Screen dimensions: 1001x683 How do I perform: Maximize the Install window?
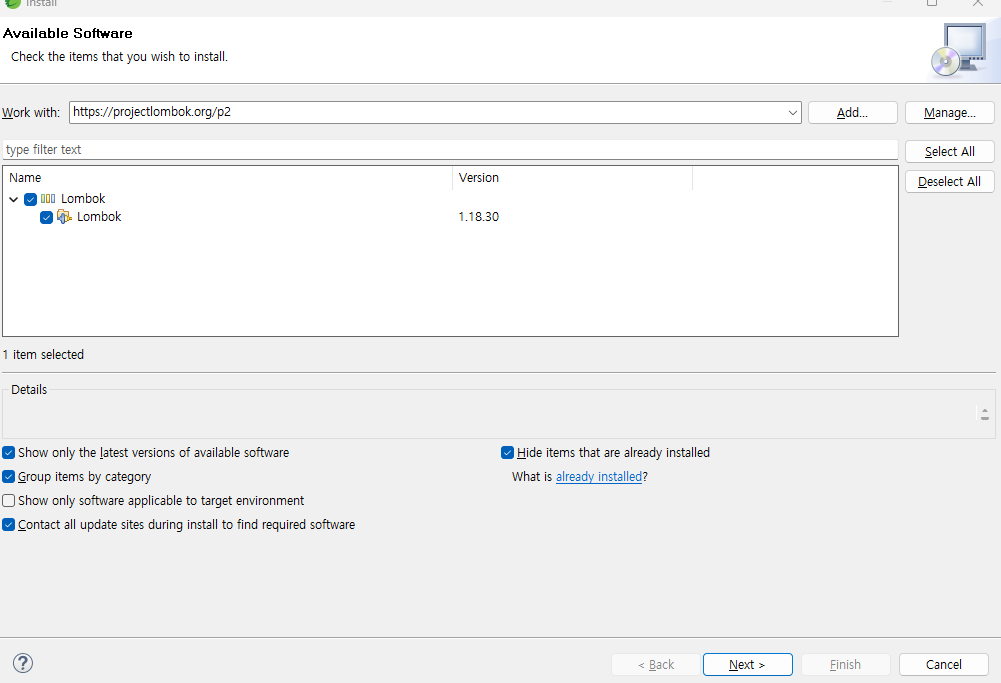[x=932, y=3]
